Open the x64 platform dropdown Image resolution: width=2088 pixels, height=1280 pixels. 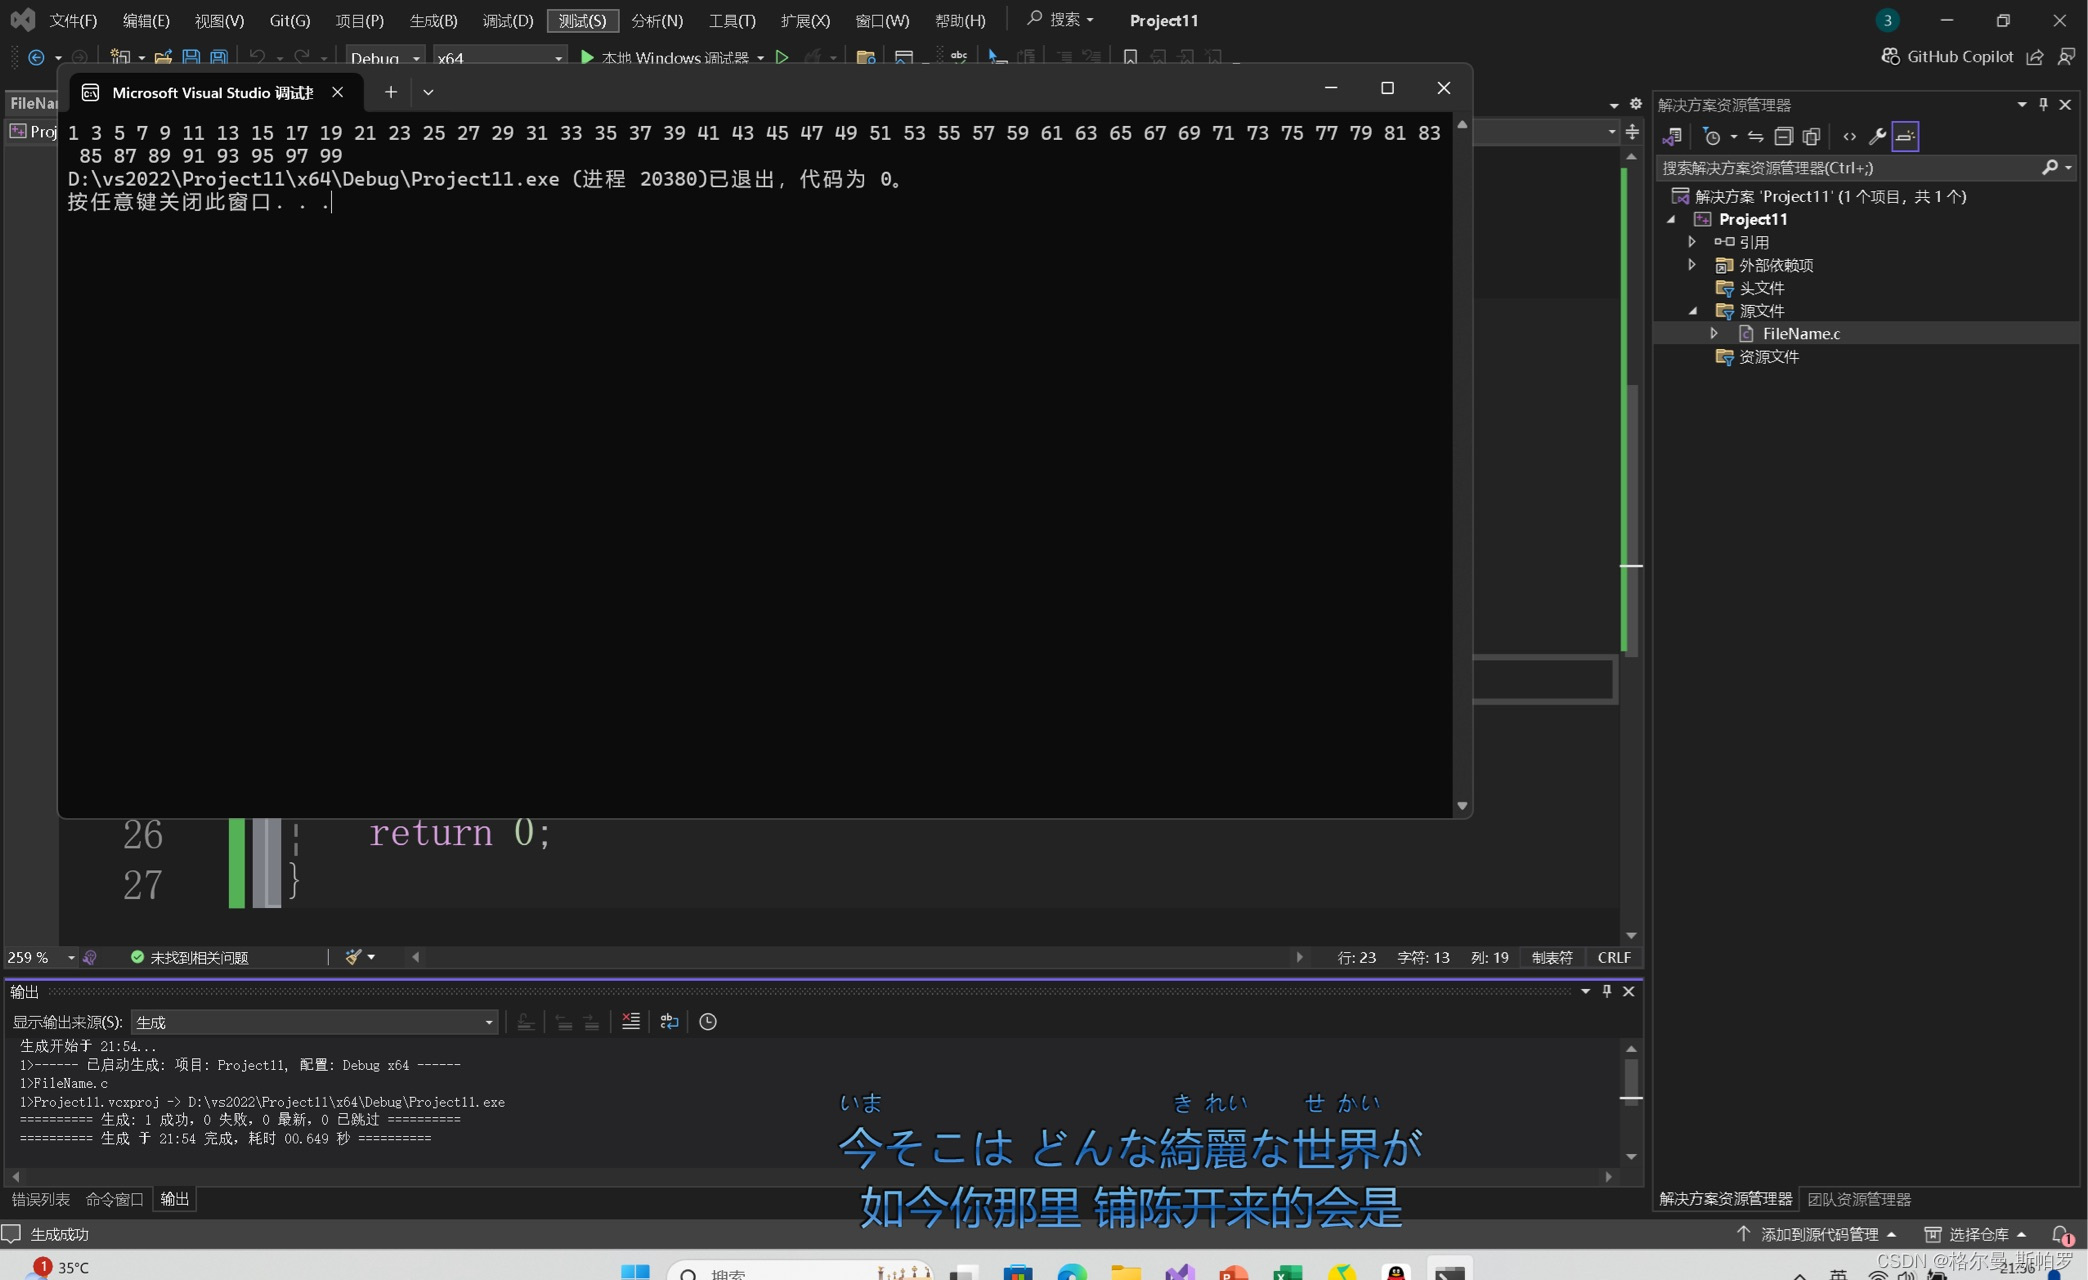click(x=499, y=58)
